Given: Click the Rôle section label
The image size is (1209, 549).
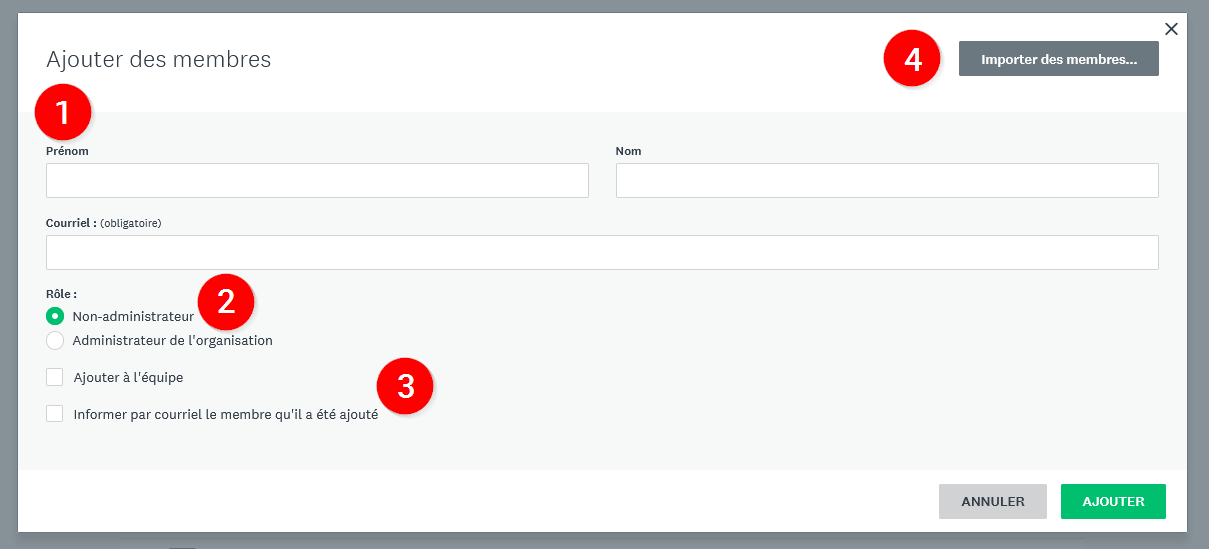Looking at the screenshot, I should pos(61,294).
